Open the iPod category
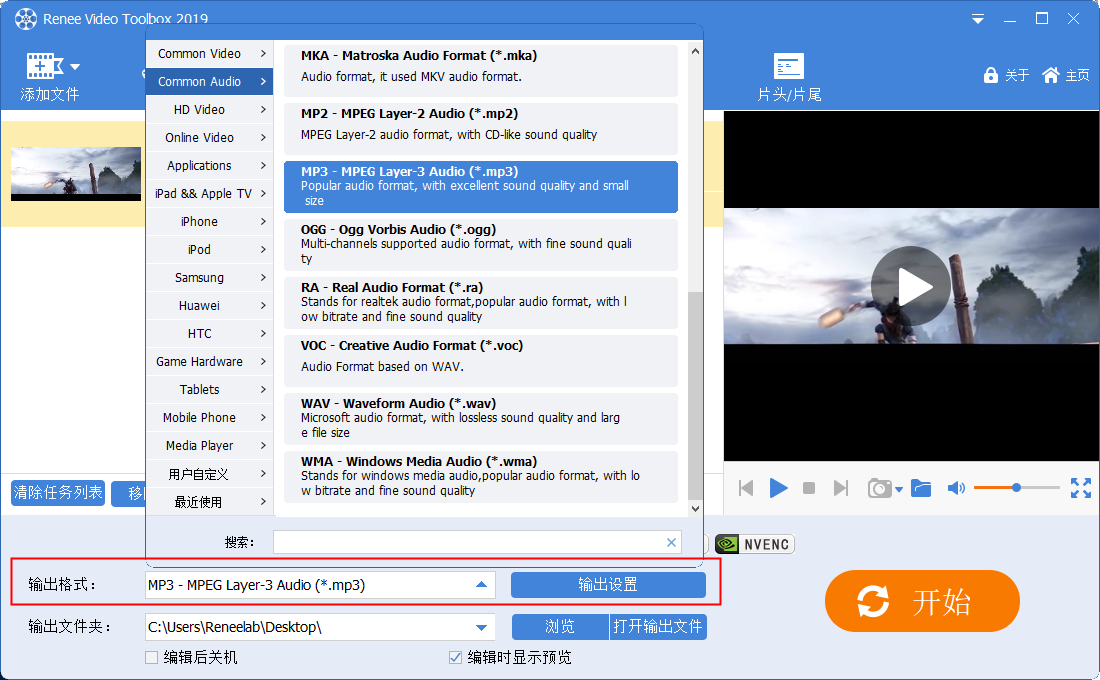Screen dimensions: 1100x680 [210, 250]
